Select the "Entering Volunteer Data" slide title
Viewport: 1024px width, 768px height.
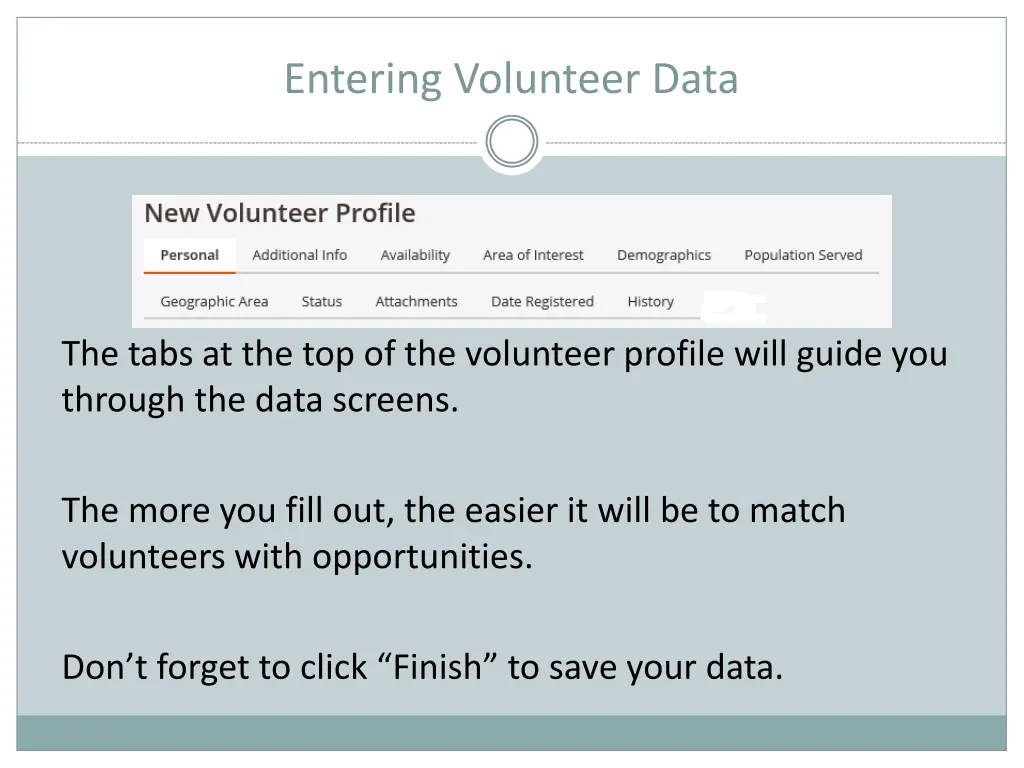pos(511,79)
